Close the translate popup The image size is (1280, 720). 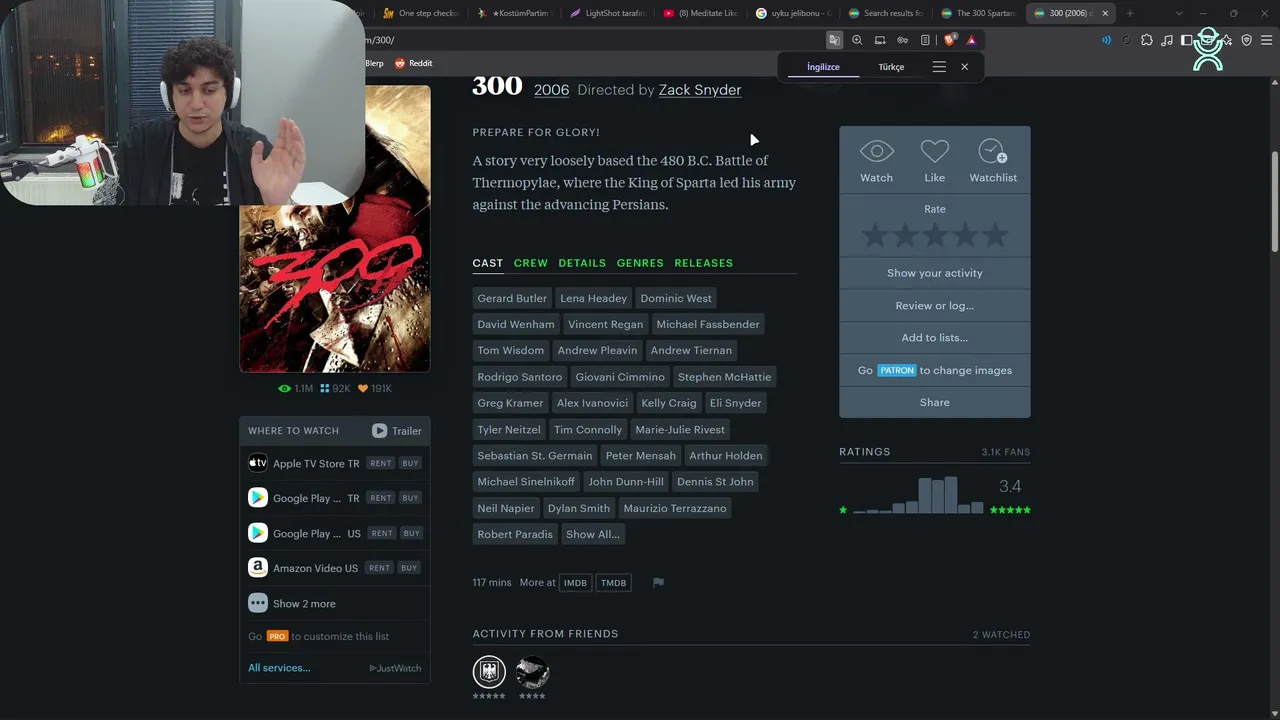(x=964, y=67)
